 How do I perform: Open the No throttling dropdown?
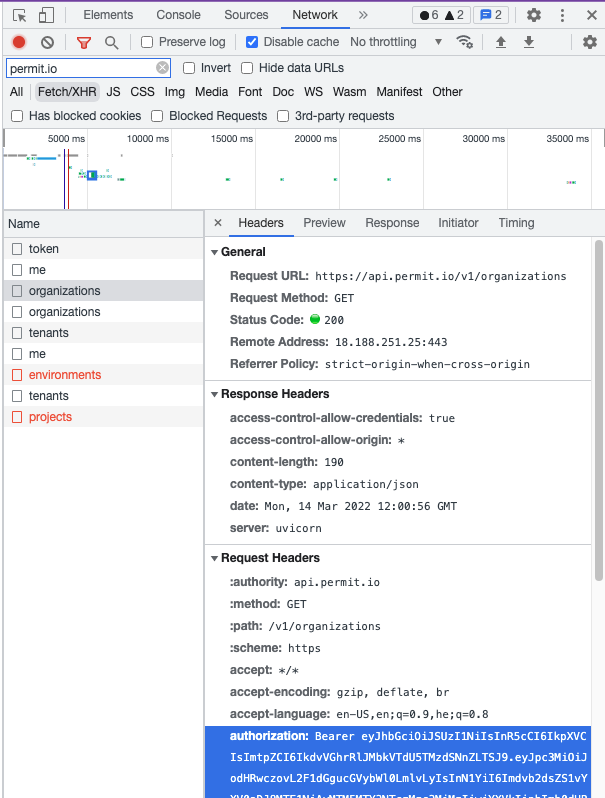point(396,42)
